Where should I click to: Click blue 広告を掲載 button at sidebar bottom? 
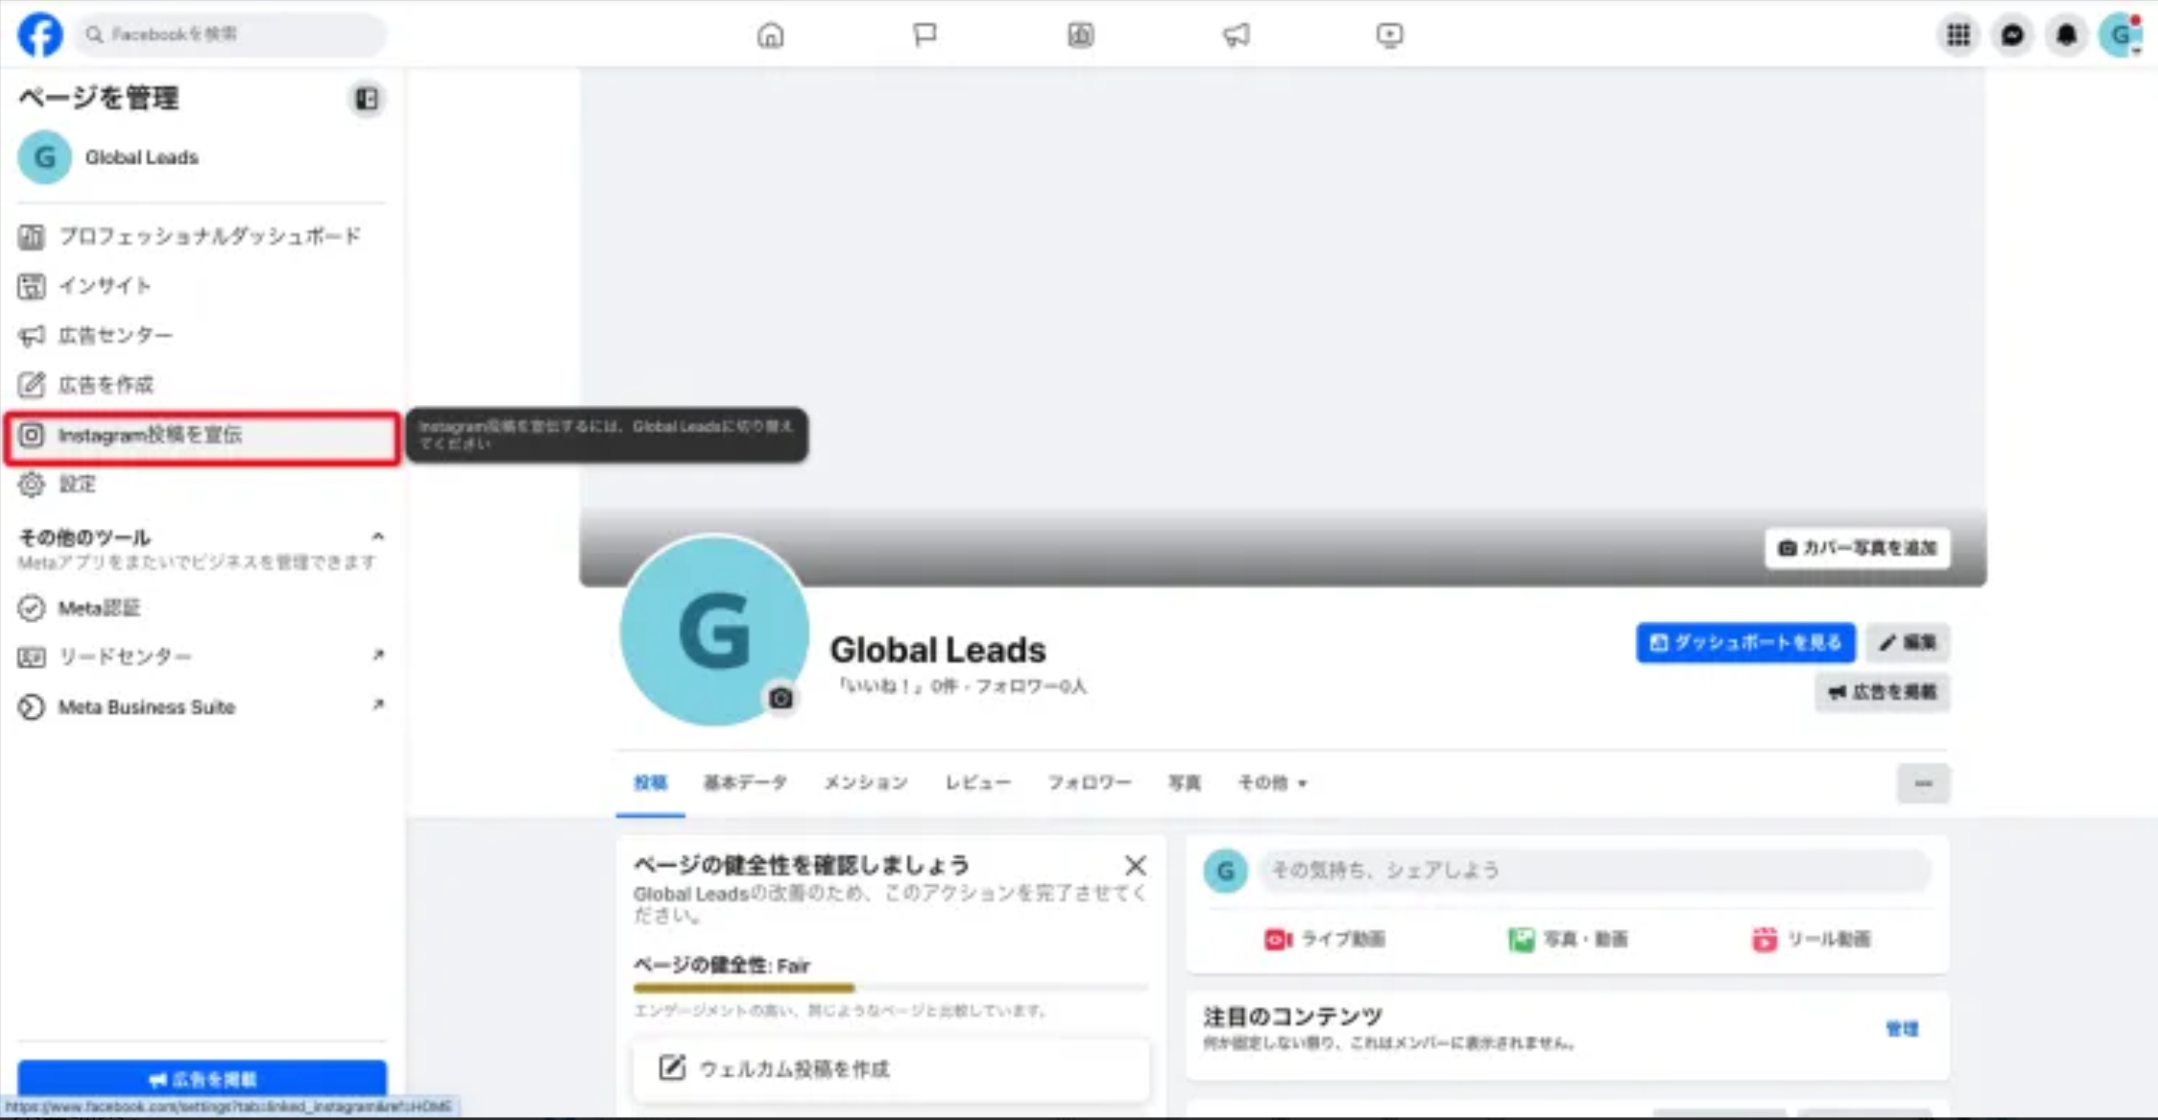[202, 1078]
